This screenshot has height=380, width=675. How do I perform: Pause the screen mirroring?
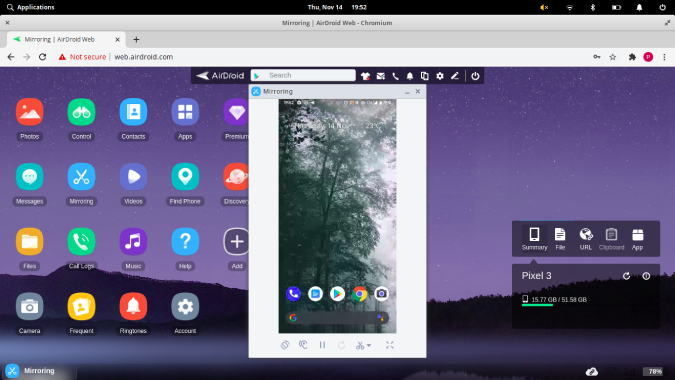point(322,345)
